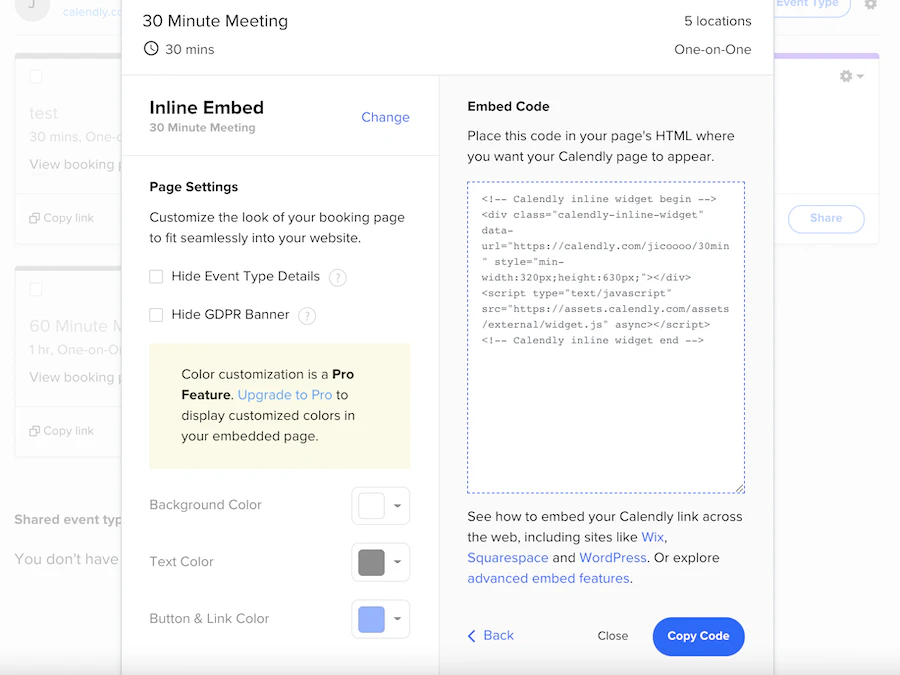
Task: Select the test event card checkbox
Action: coord(36,77)
